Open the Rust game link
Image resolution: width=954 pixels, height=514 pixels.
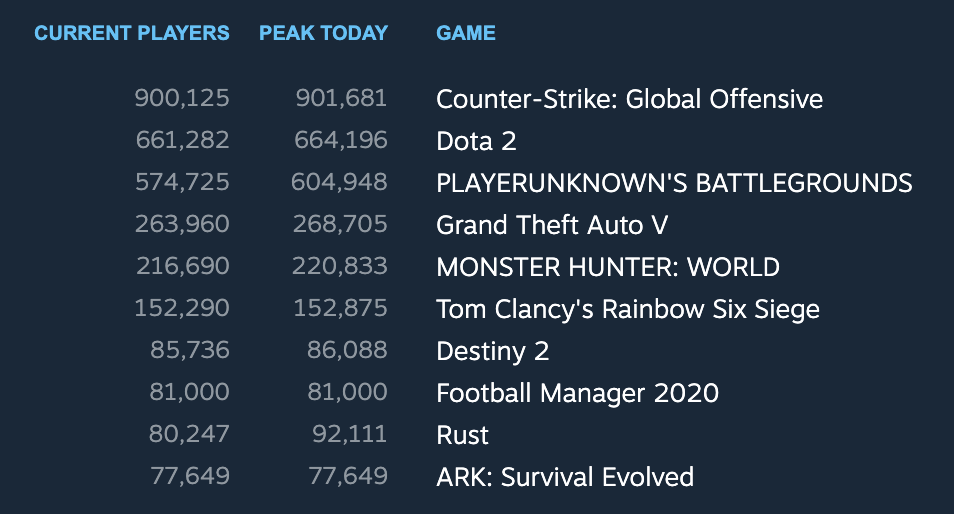coord(462,435)
